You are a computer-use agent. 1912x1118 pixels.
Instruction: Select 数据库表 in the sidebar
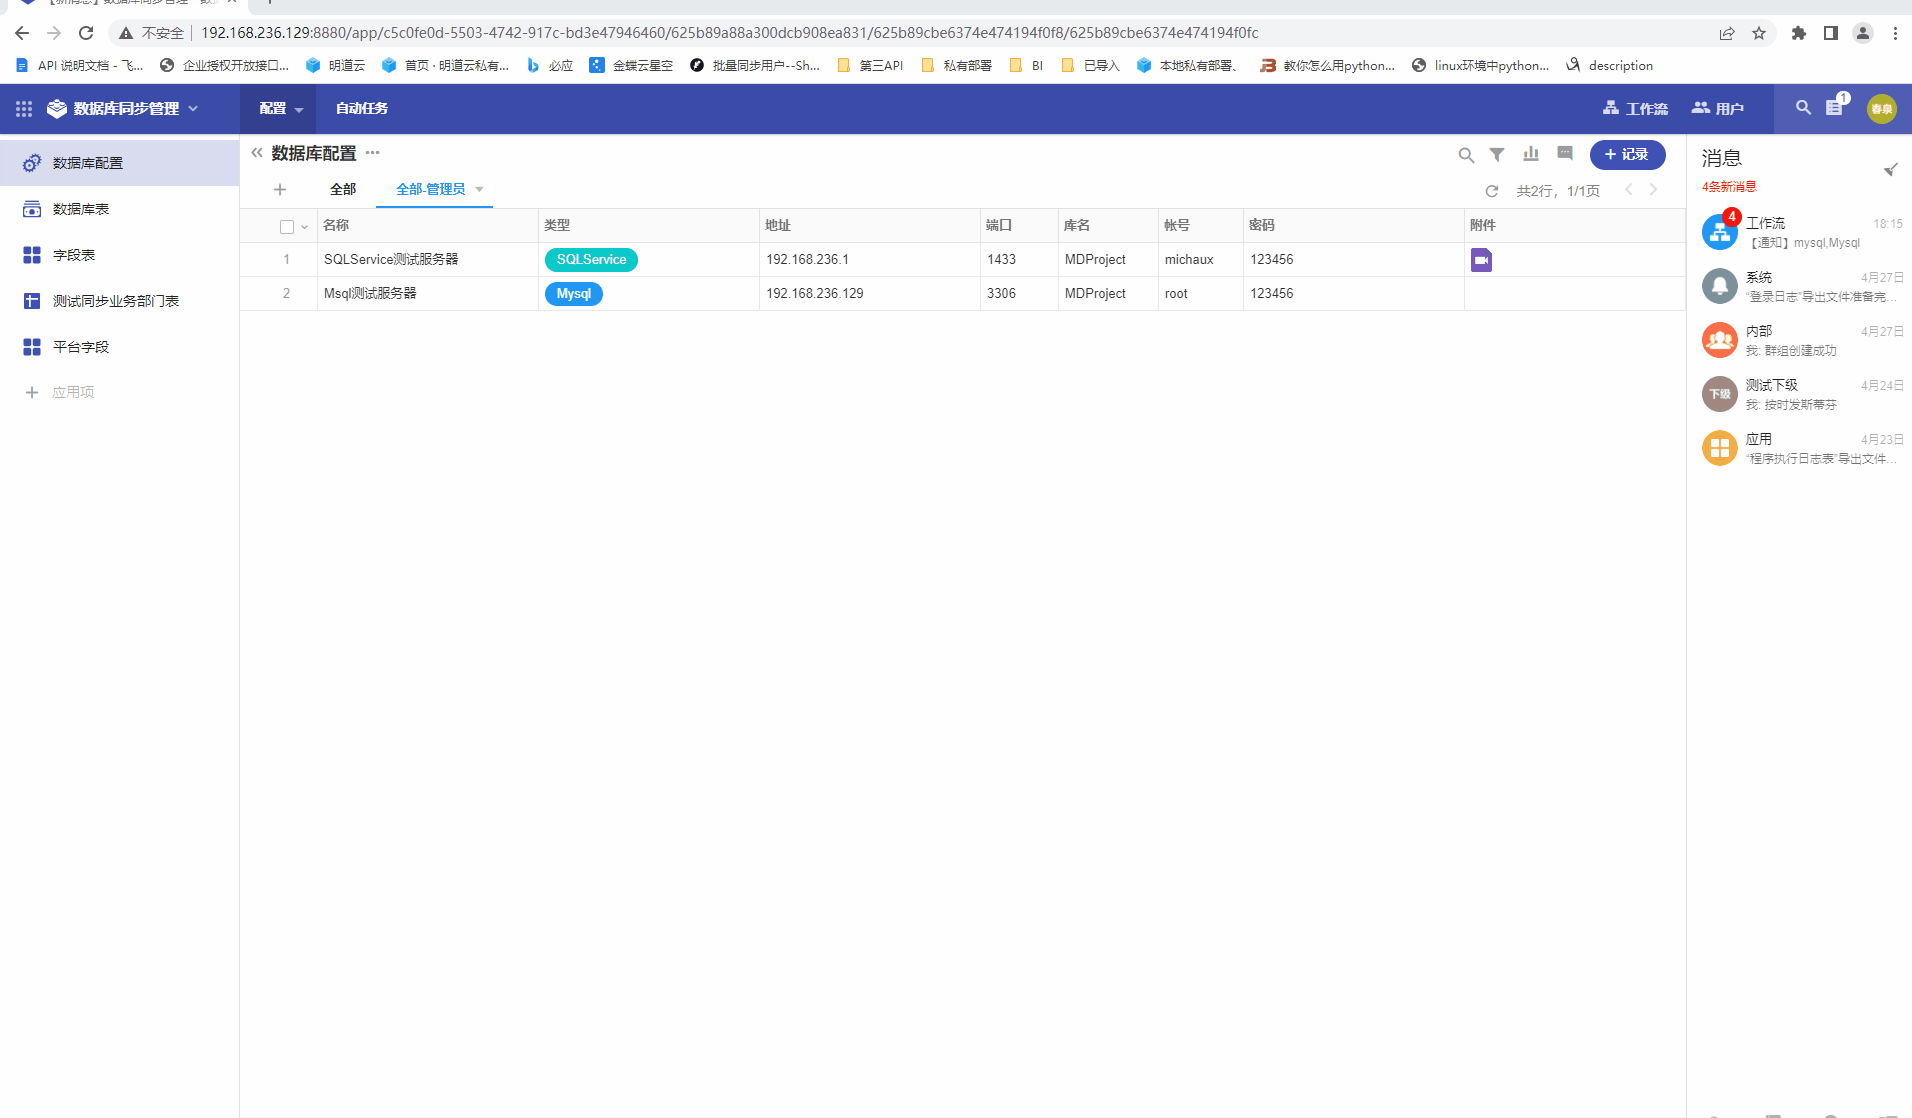(x=81, y=209)
